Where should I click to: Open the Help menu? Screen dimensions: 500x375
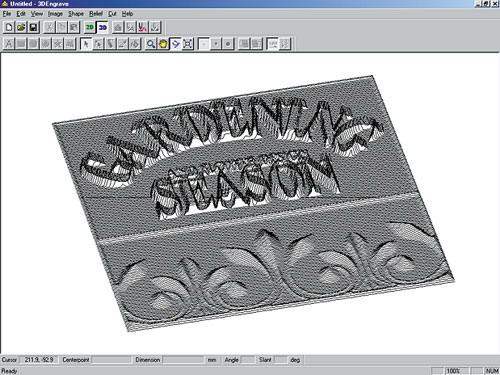pyautogui.click(x=127, y=14)
